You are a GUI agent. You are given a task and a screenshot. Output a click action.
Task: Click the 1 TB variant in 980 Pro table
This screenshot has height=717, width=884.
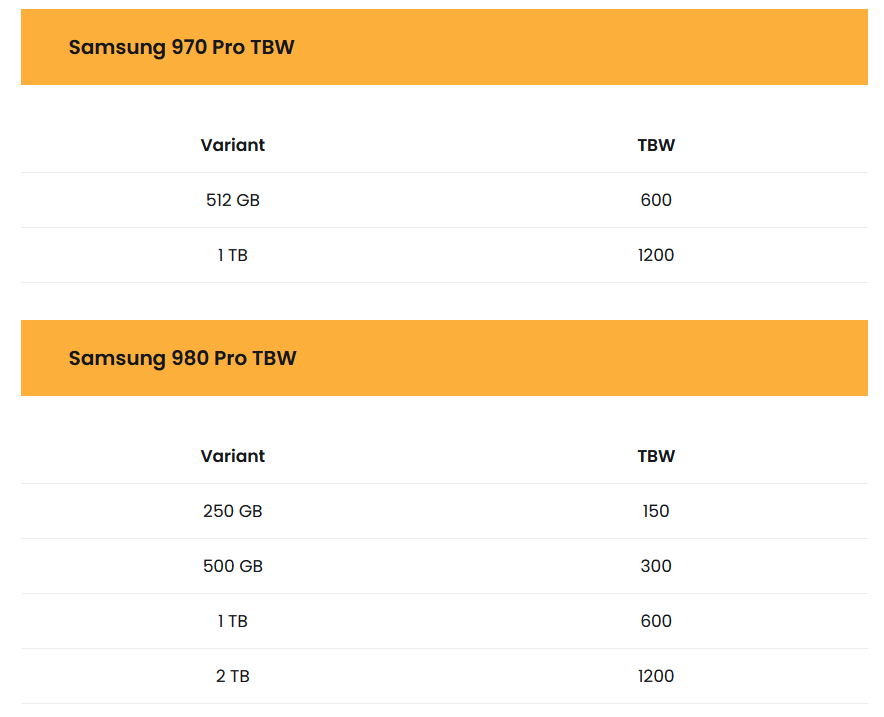[232, 621]
